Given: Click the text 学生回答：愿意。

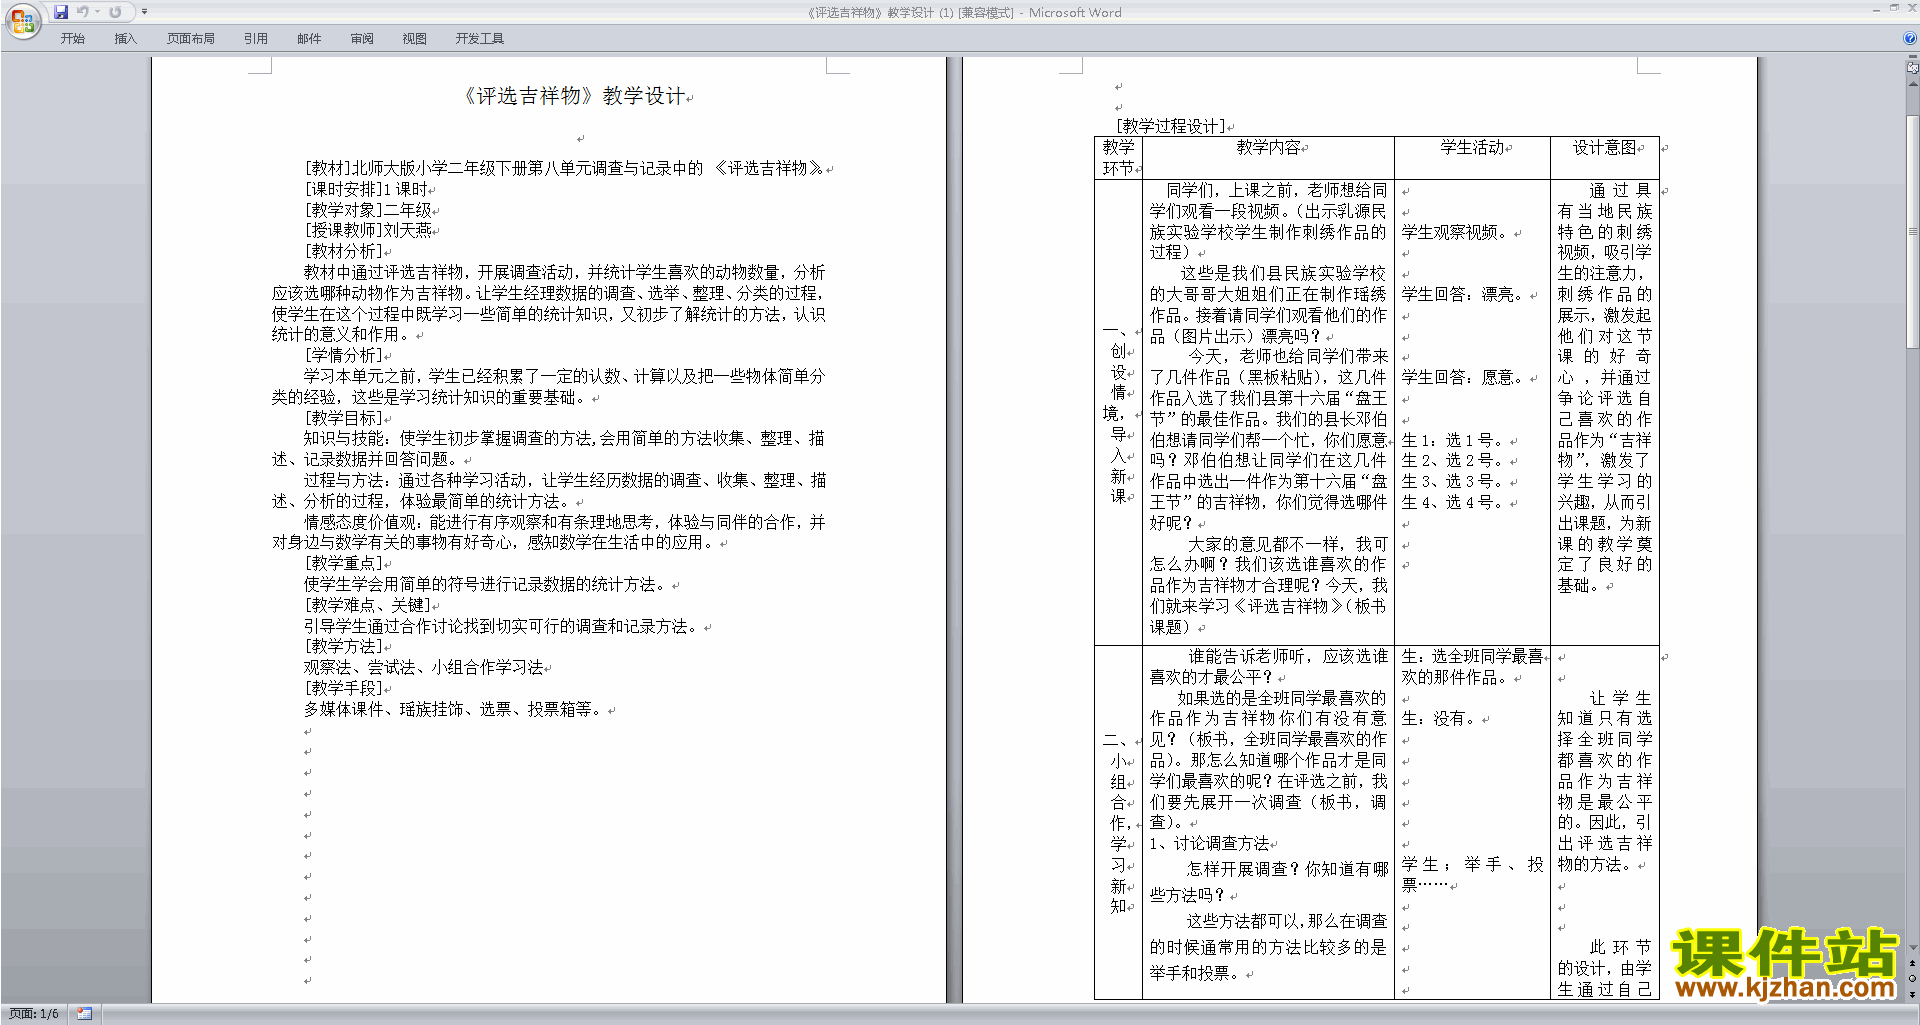Looking at the screenshot, I should click(x=1465, y=377).
